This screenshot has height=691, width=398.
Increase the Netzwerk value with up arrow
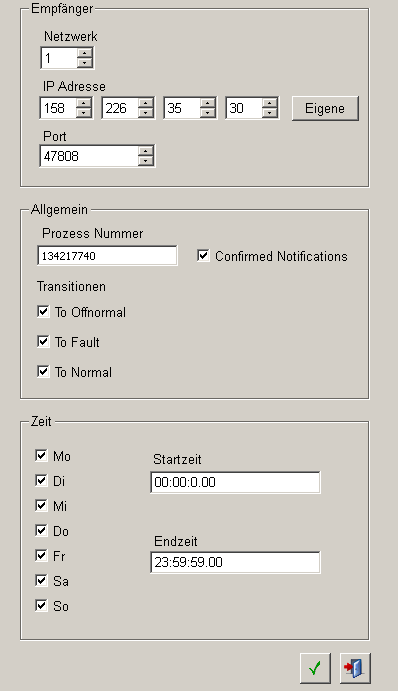[x=85, y=53]
